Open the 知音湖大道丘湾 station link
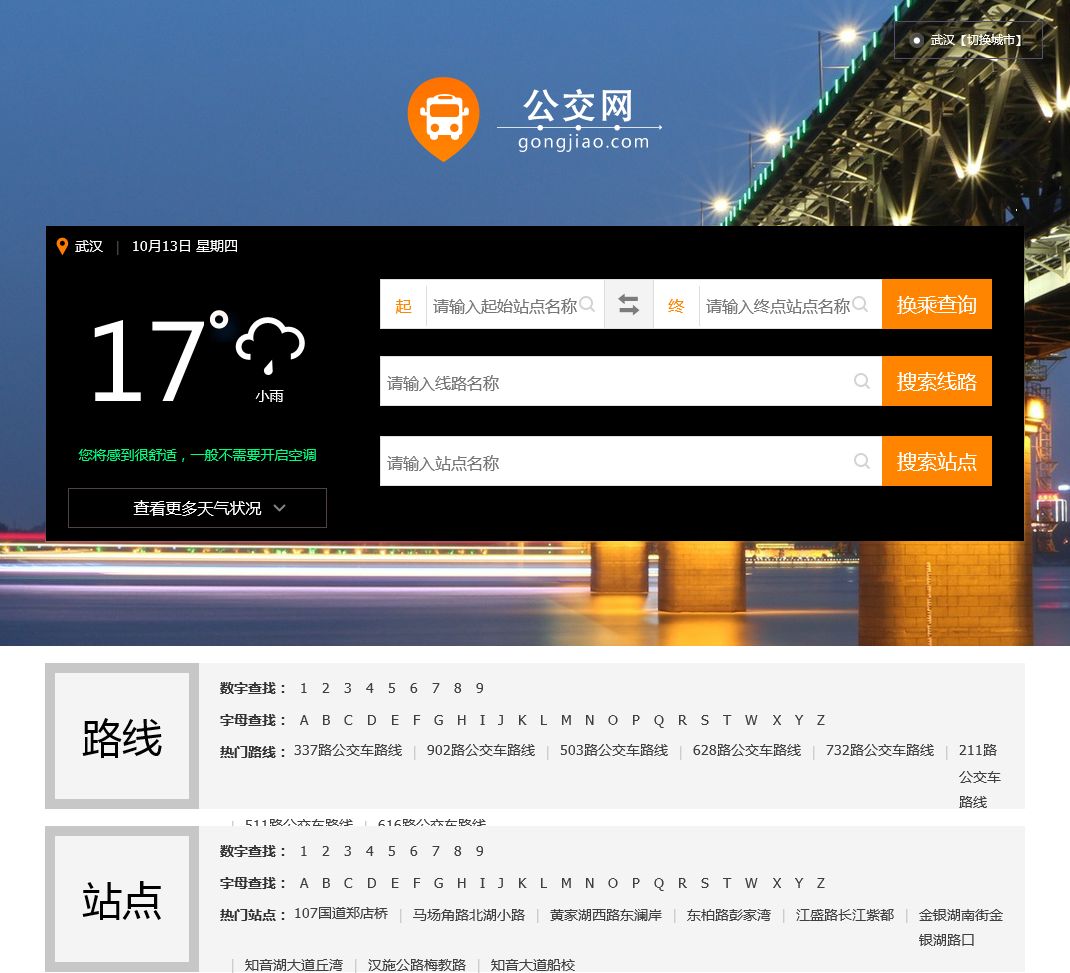This screenshot has height=973, width=1070. pyautogui.click(x=293, y=965)
